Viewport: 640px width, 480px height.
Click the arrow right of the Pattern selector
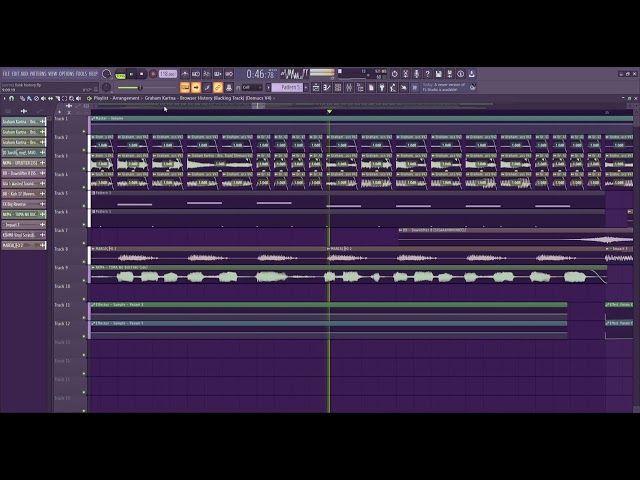[306, 87]
